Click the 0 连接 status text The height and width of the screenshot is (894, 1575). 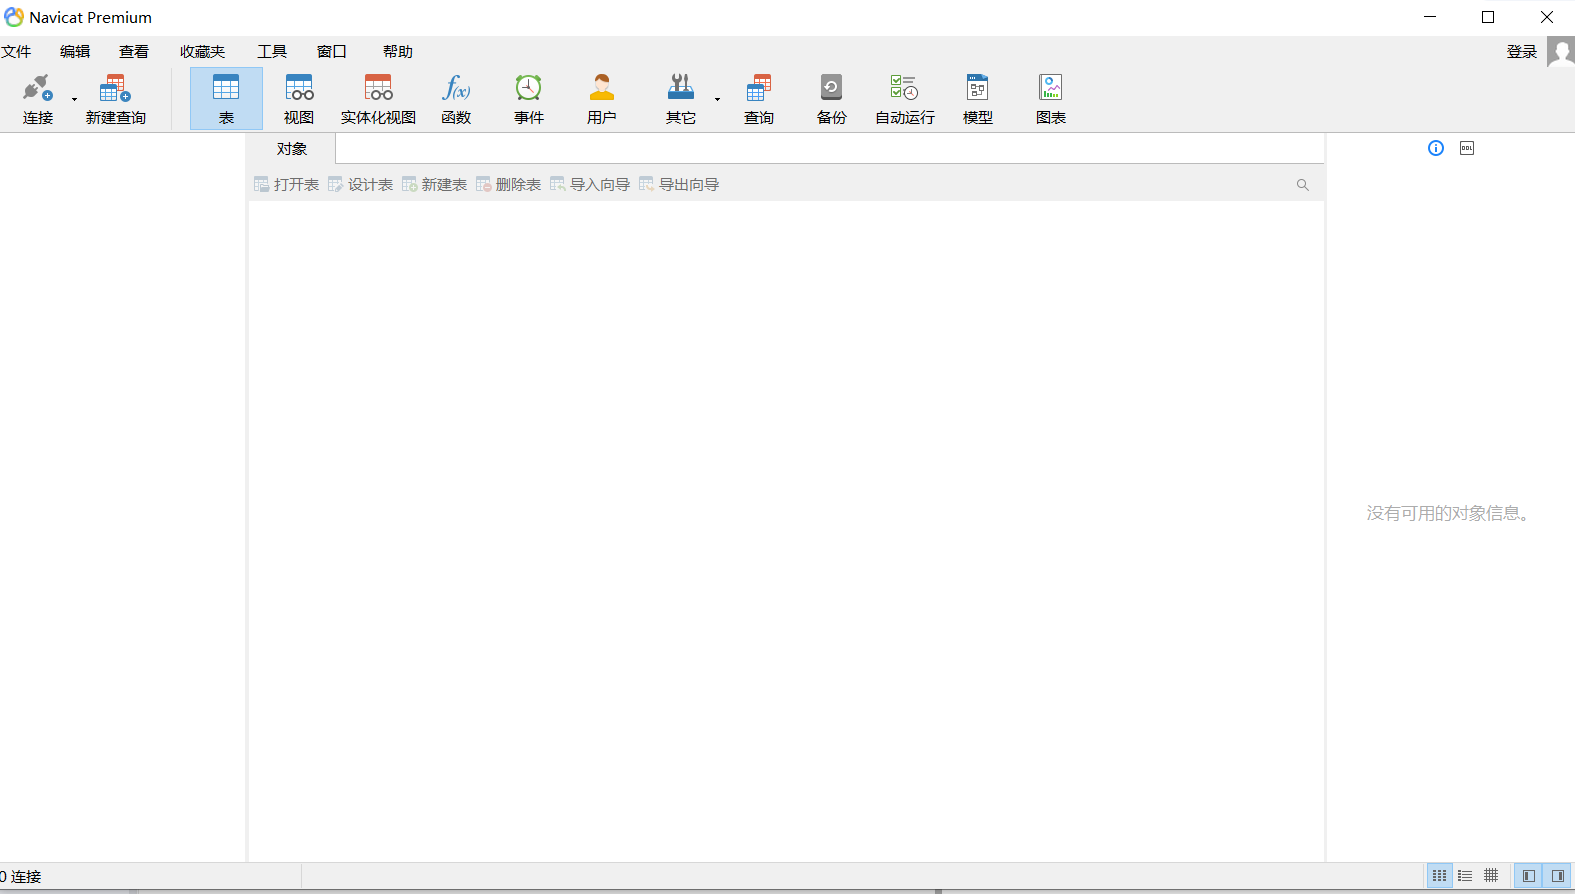(21, 876)
